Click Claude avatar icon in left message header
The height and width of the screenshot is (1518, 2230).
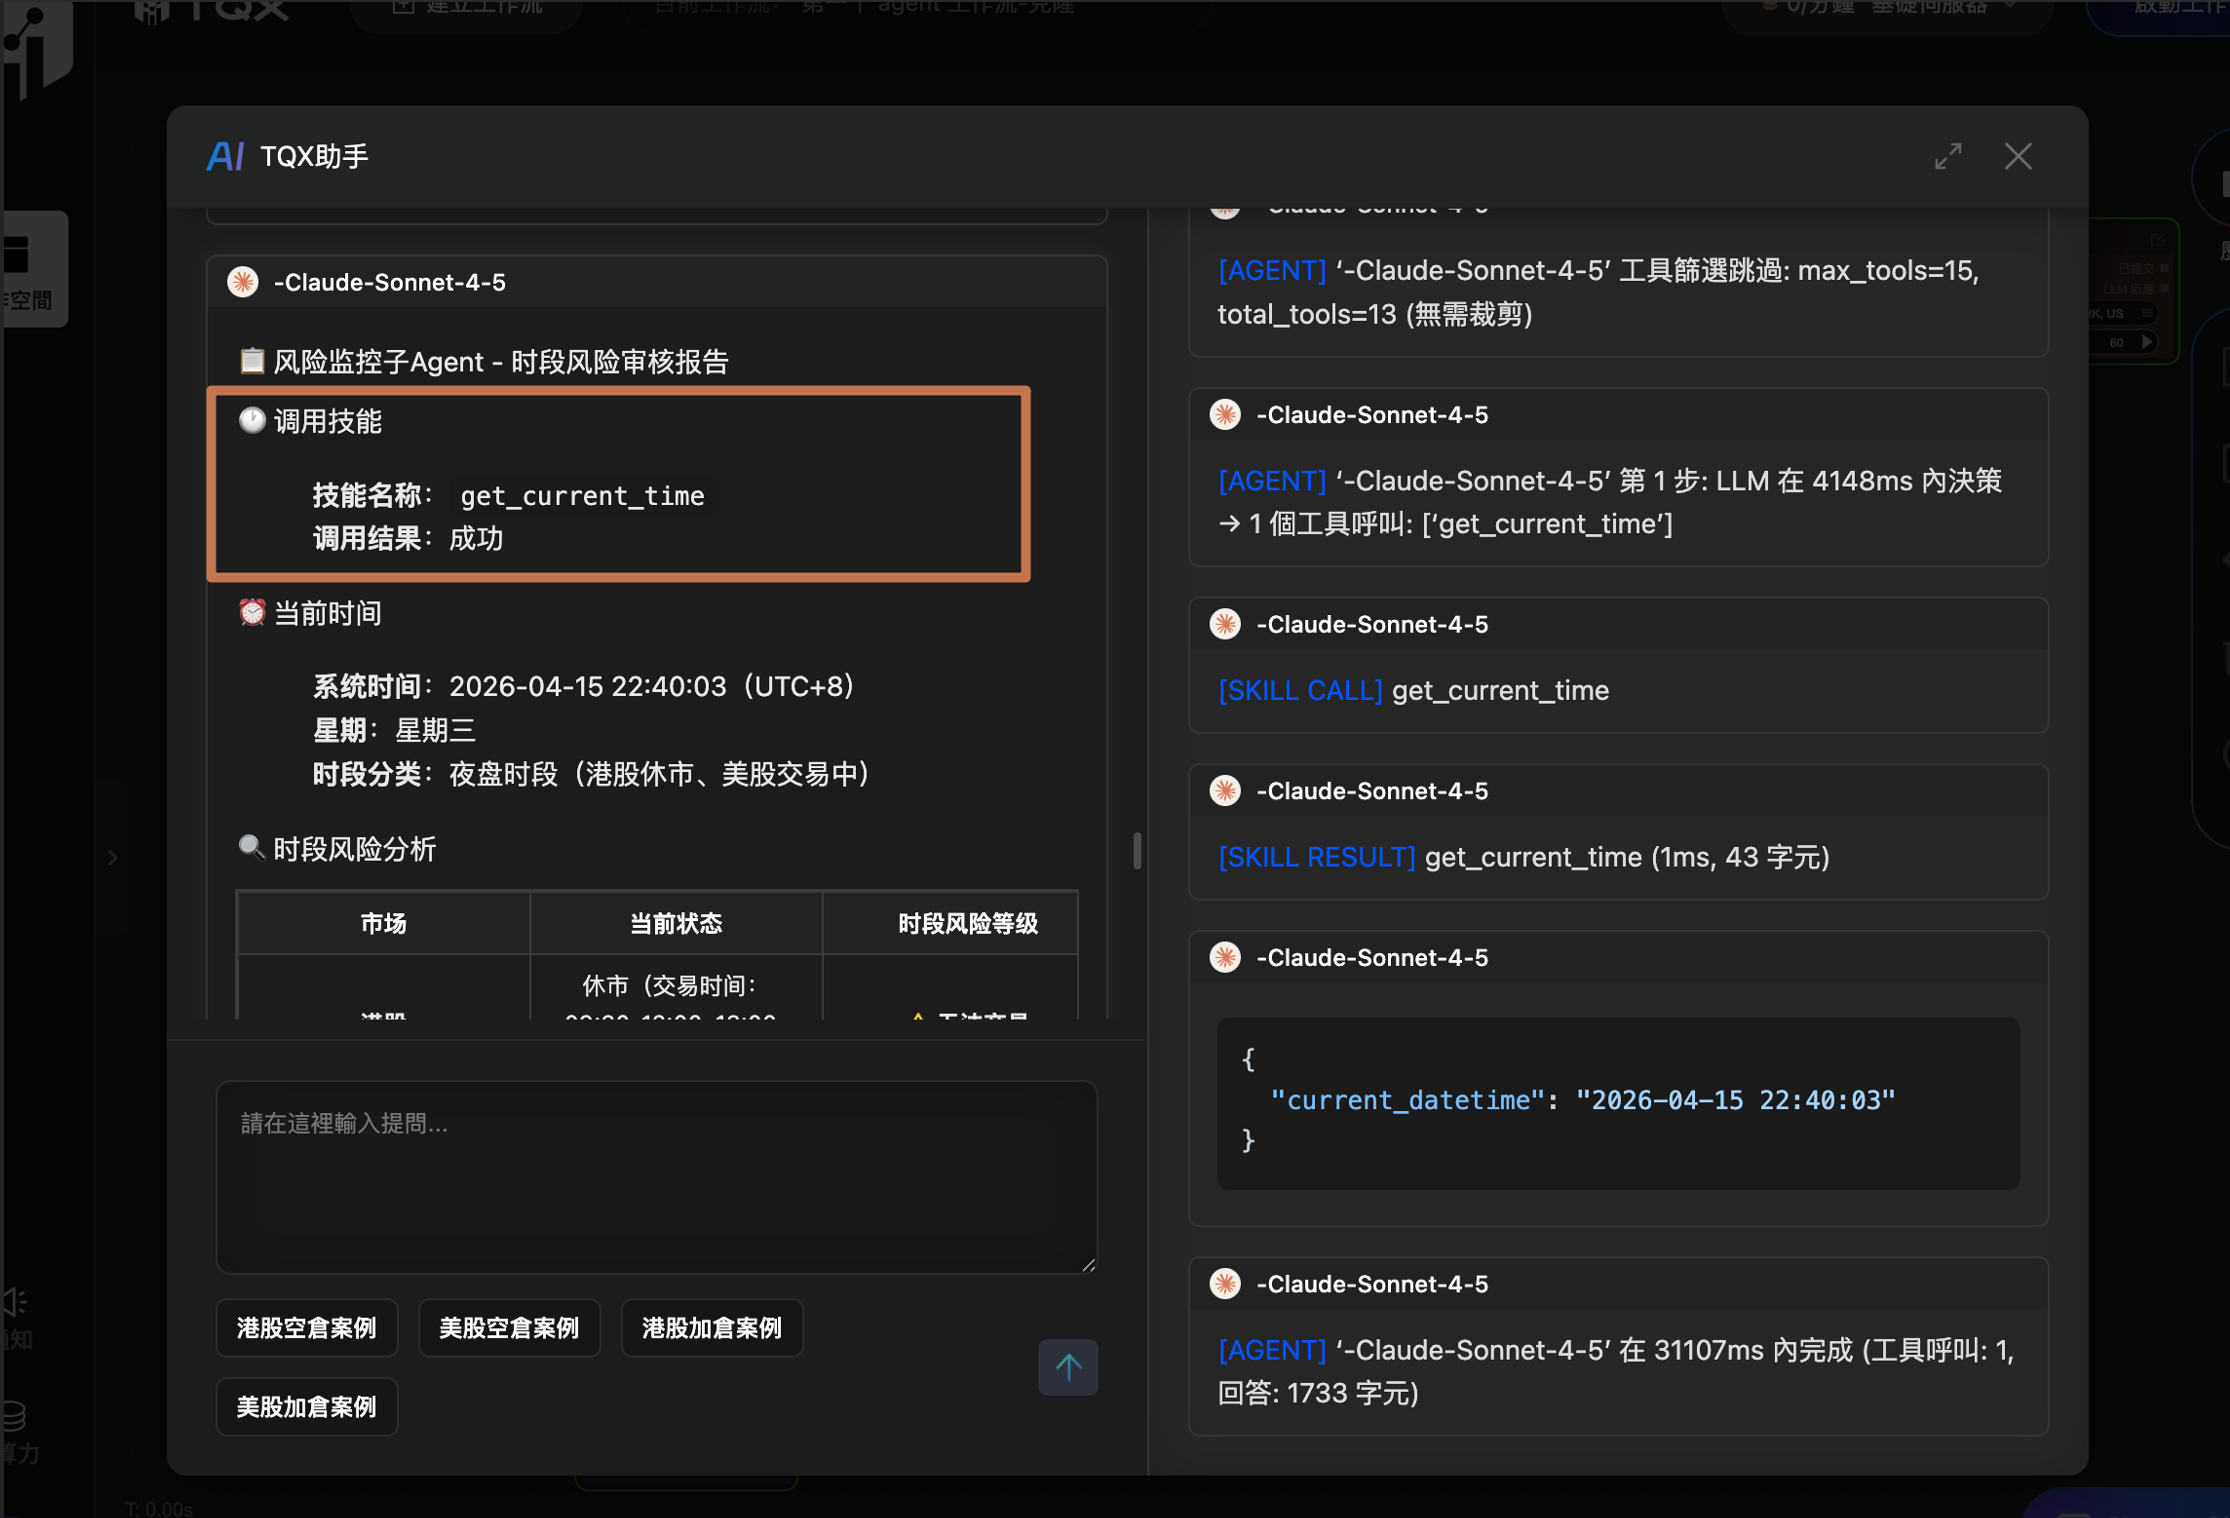click(x=243, y=282)
